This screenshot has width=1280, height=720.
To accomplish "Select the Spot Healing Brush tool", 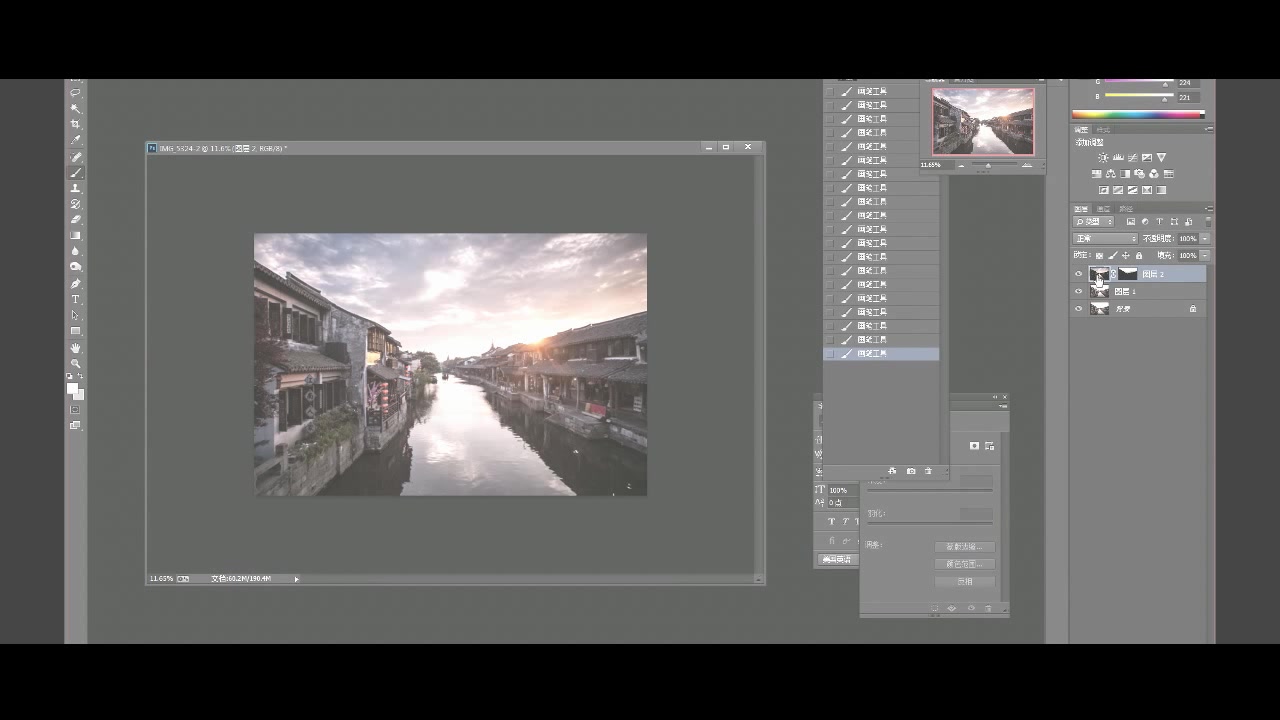I will click(75, 157).
